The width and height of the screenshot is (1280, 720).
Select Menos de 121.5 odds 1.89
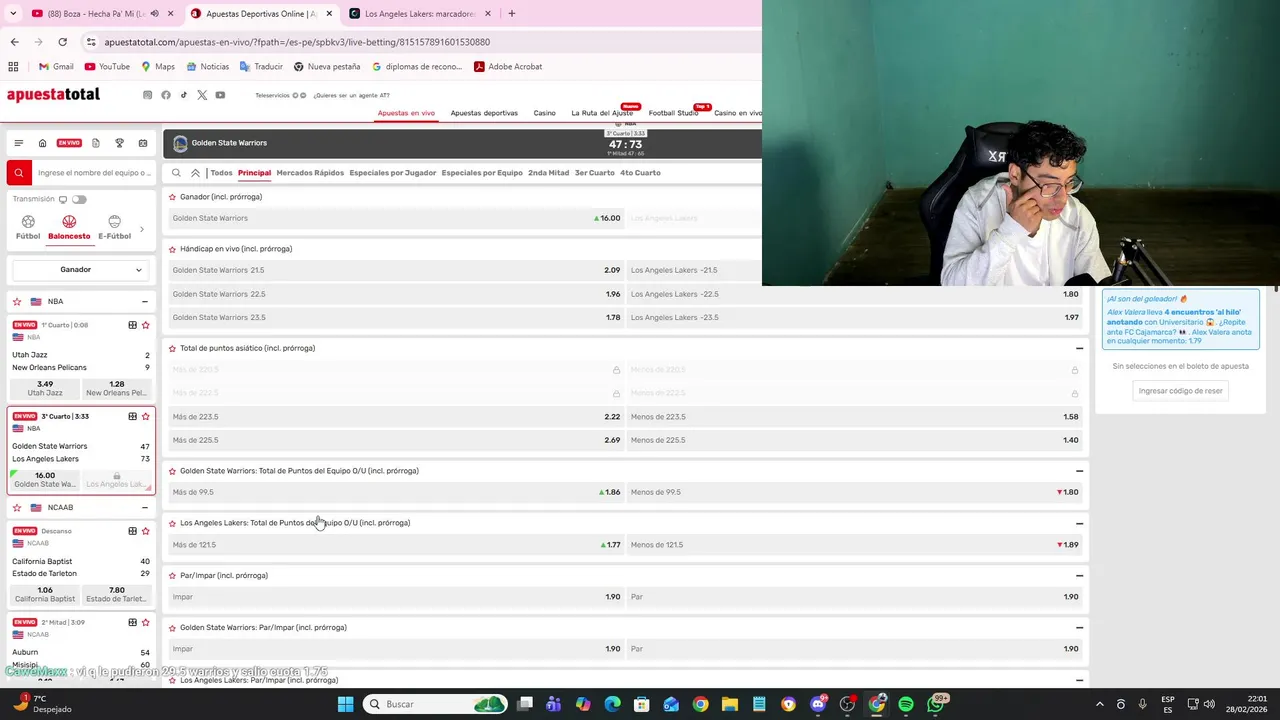point(855,545)
